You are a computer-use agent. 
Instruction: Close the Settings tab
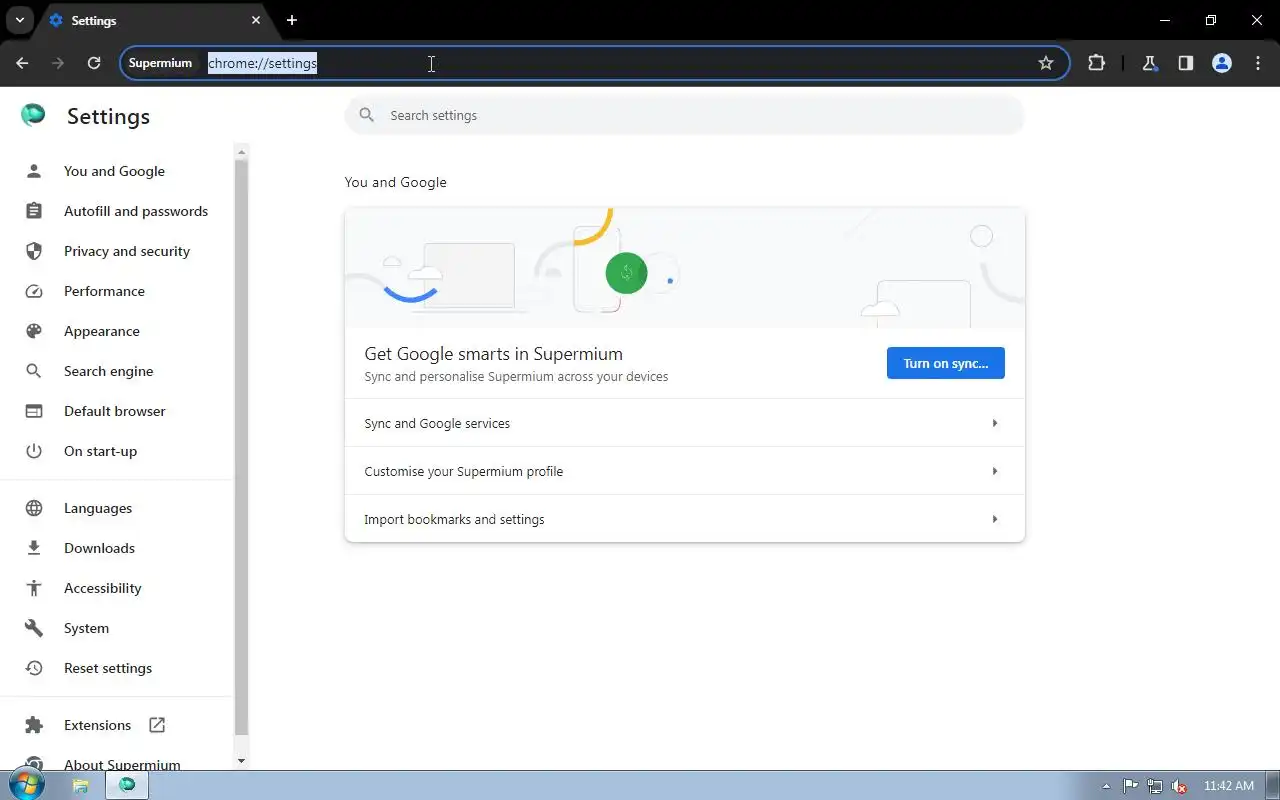(256, 20)
